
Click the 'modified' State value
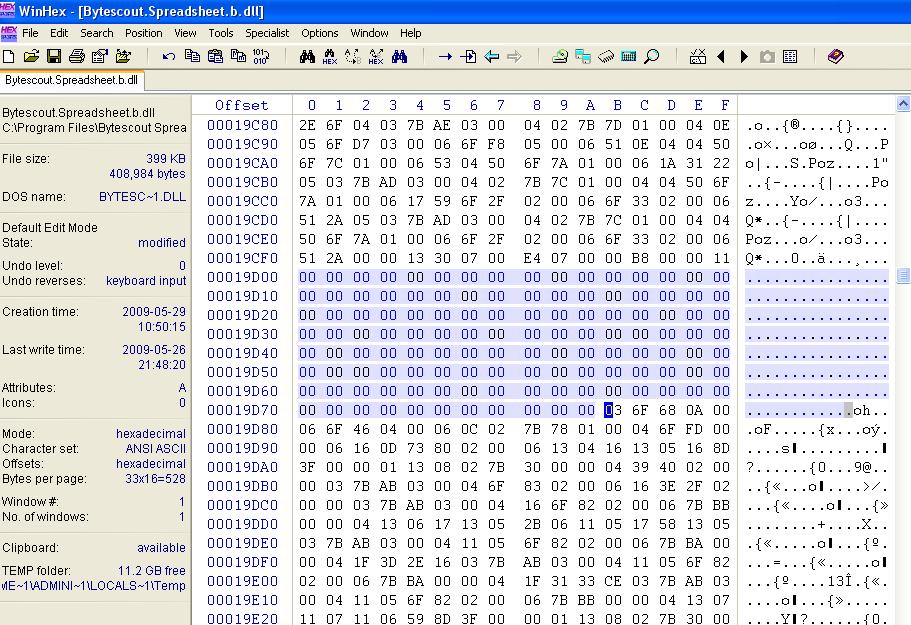click(x=162, y=243)
